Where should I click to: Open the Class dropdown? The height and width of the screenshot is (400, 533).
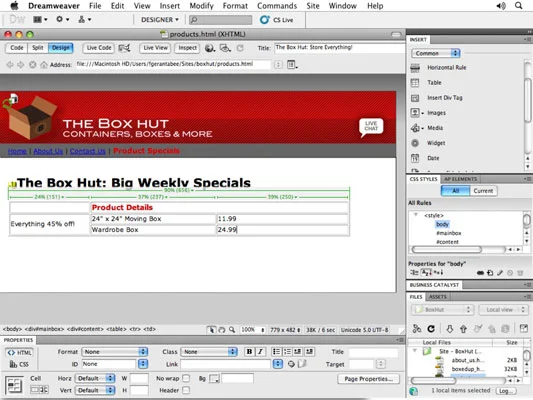point(209,351)
